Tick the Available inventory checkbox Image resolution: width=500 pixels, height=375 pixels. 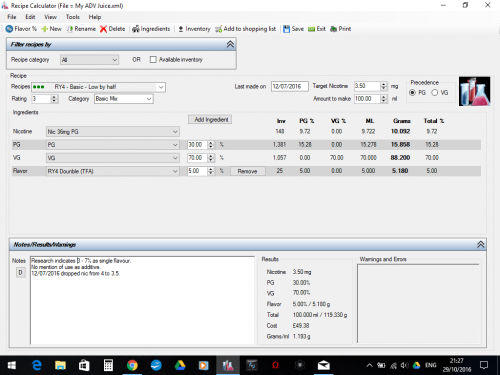153,59
